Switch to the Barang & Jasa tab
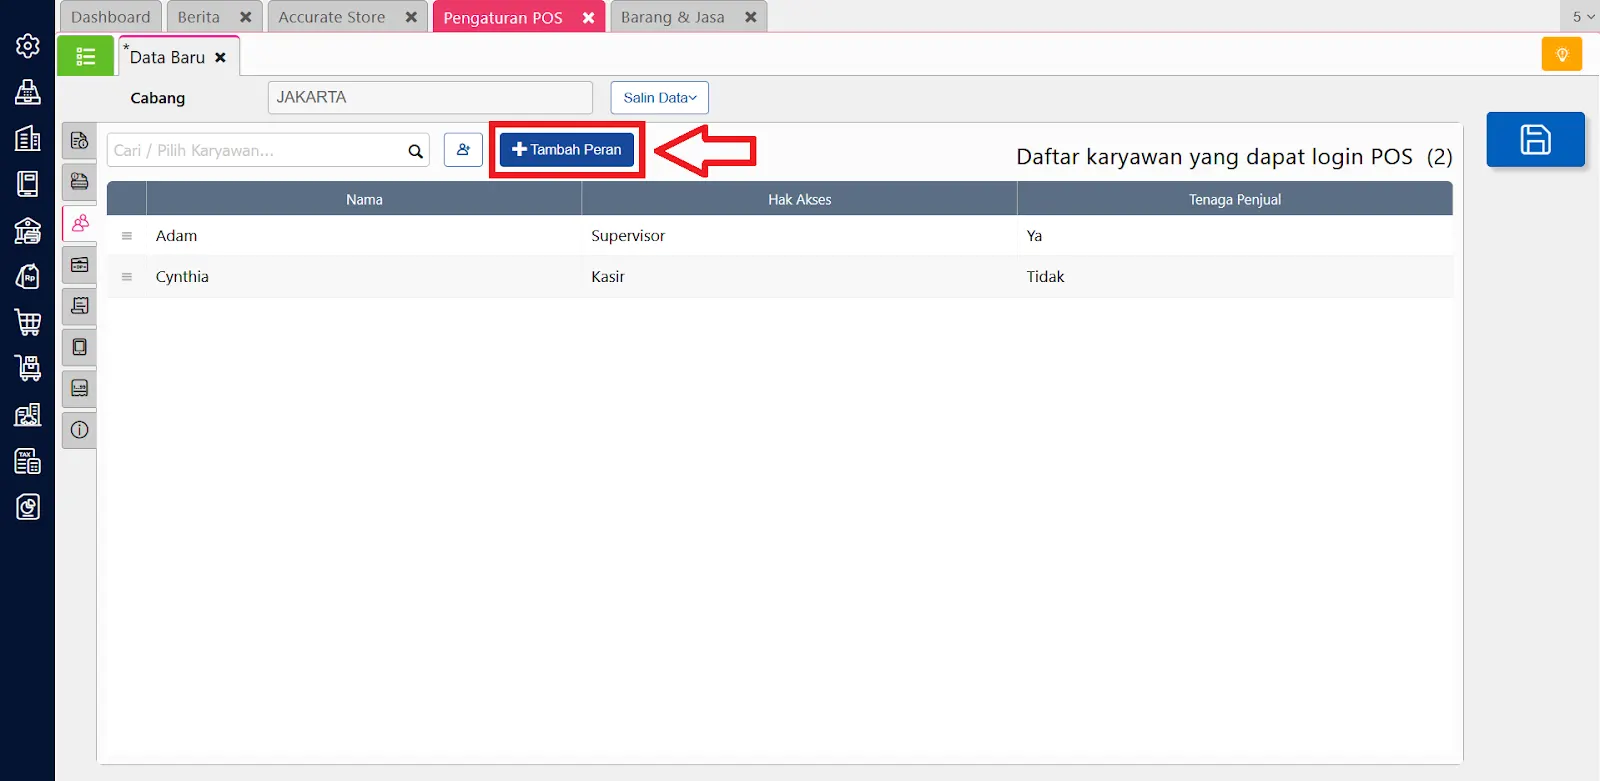 coord(673,17)
